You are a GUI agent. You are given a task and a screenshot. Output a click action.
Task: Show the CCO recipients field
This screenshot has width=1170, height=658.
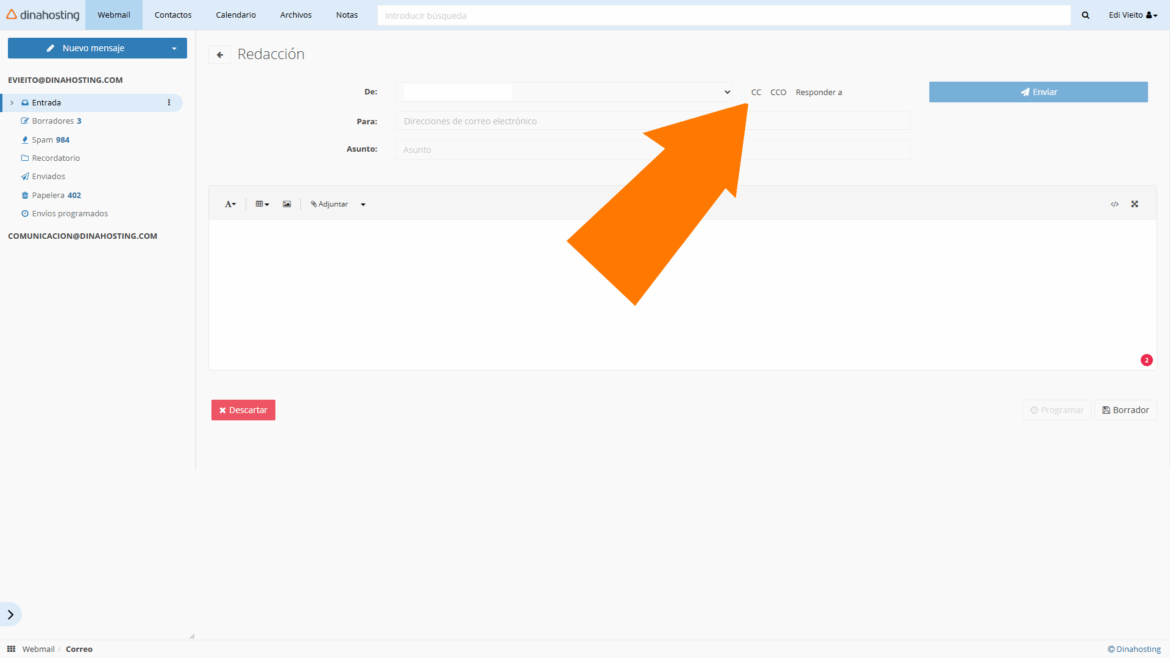tap(778, 91)
